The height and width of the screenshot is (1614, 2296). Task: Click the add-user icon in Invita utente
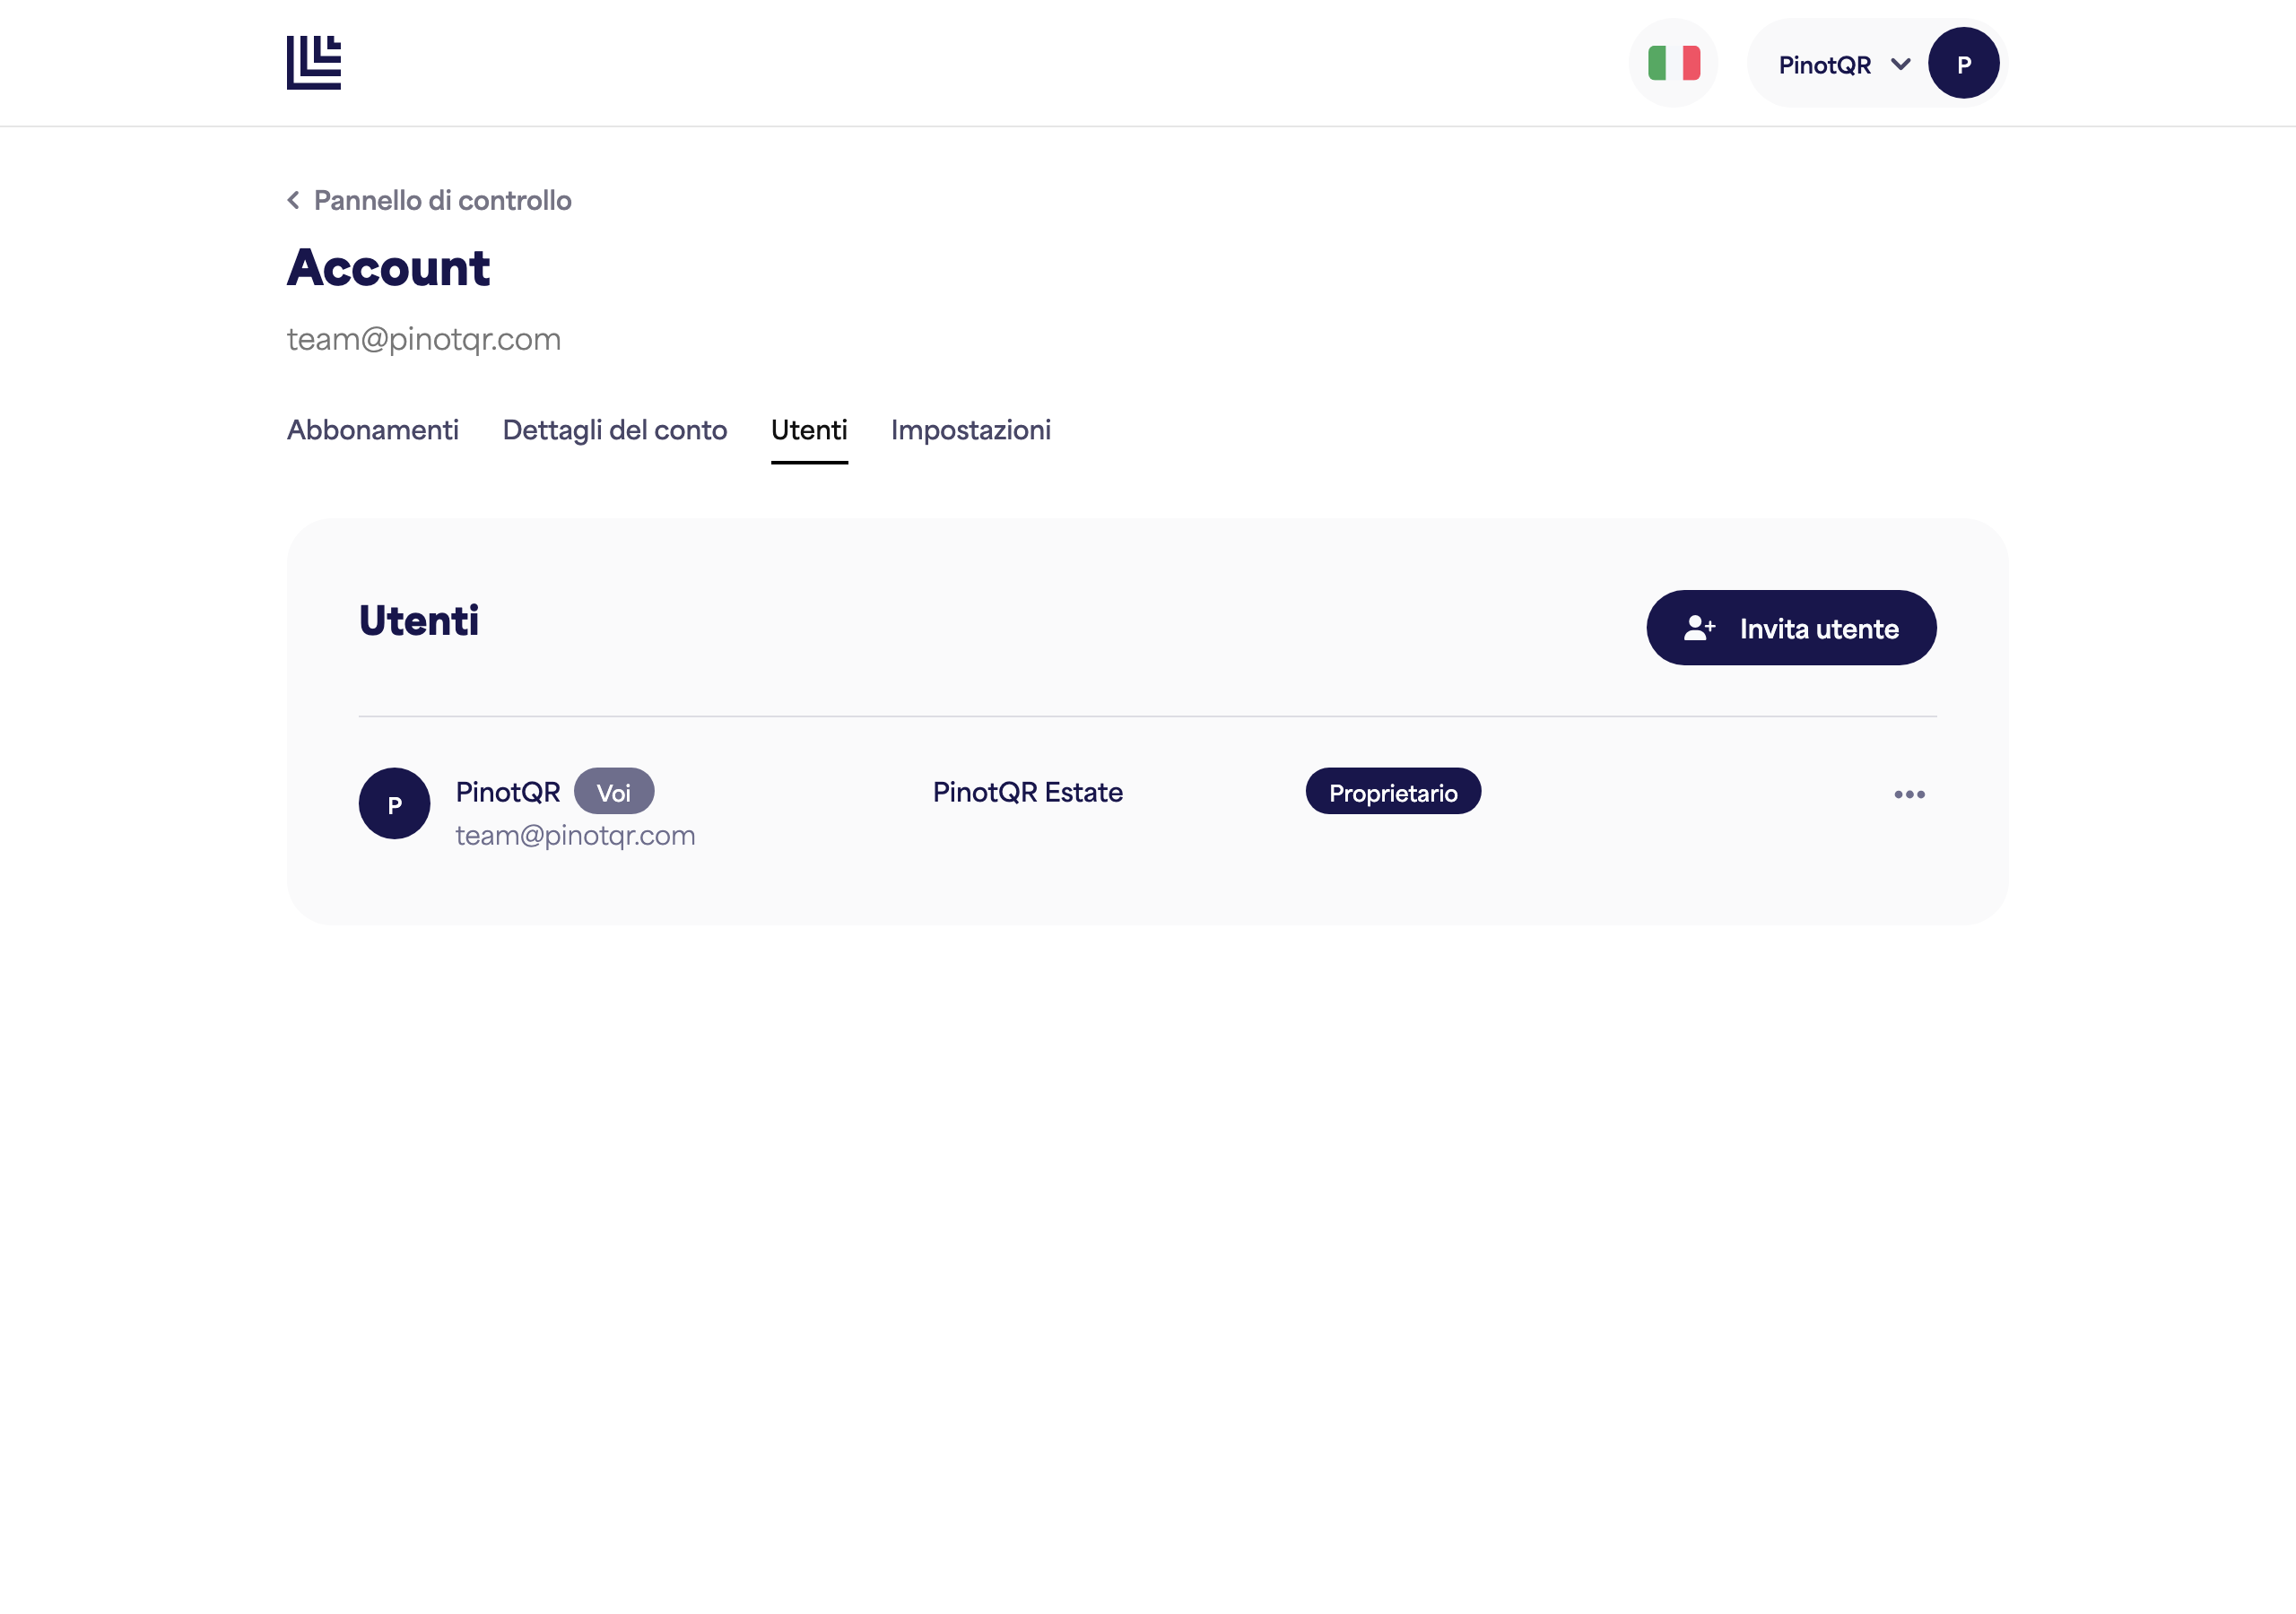click(x=1698, y=628)
